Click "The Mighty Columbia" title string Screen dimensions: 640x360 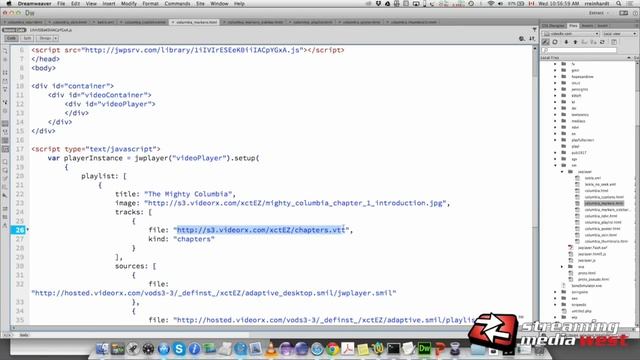[x=187, y=194]
